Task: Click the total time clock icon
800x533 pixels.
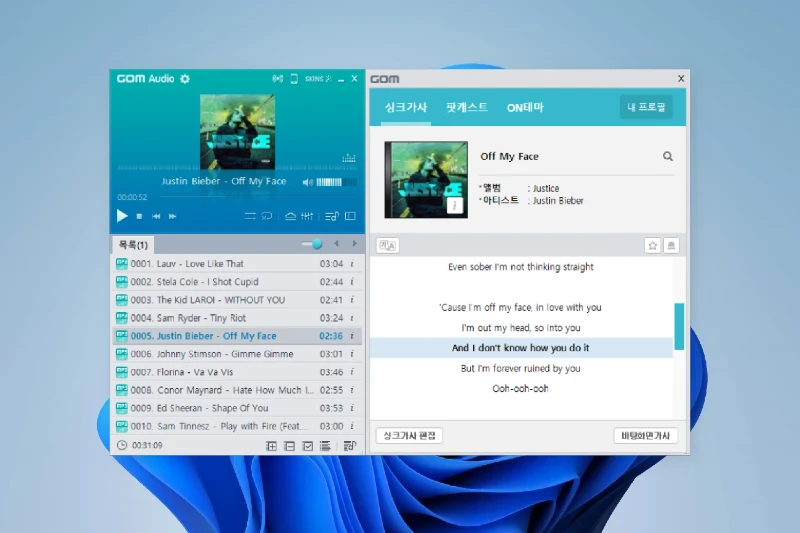Action: pyautogui.click(x=122, y=445)
